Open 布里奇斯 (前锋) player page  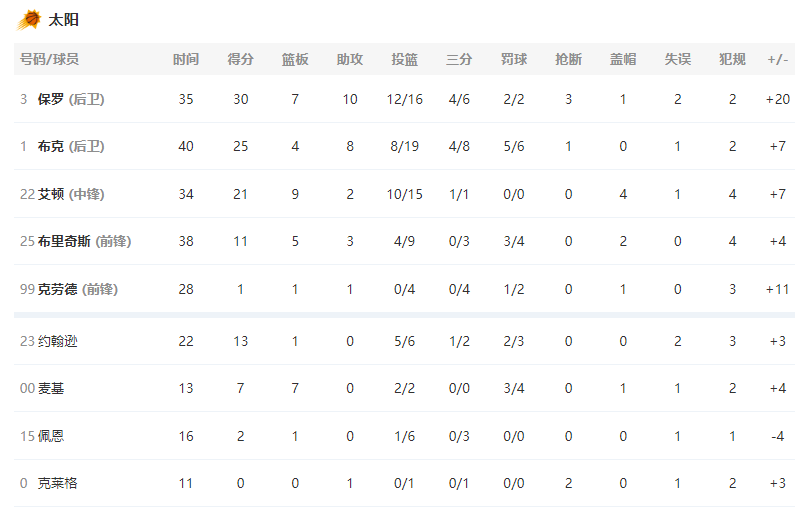point(84,241)
